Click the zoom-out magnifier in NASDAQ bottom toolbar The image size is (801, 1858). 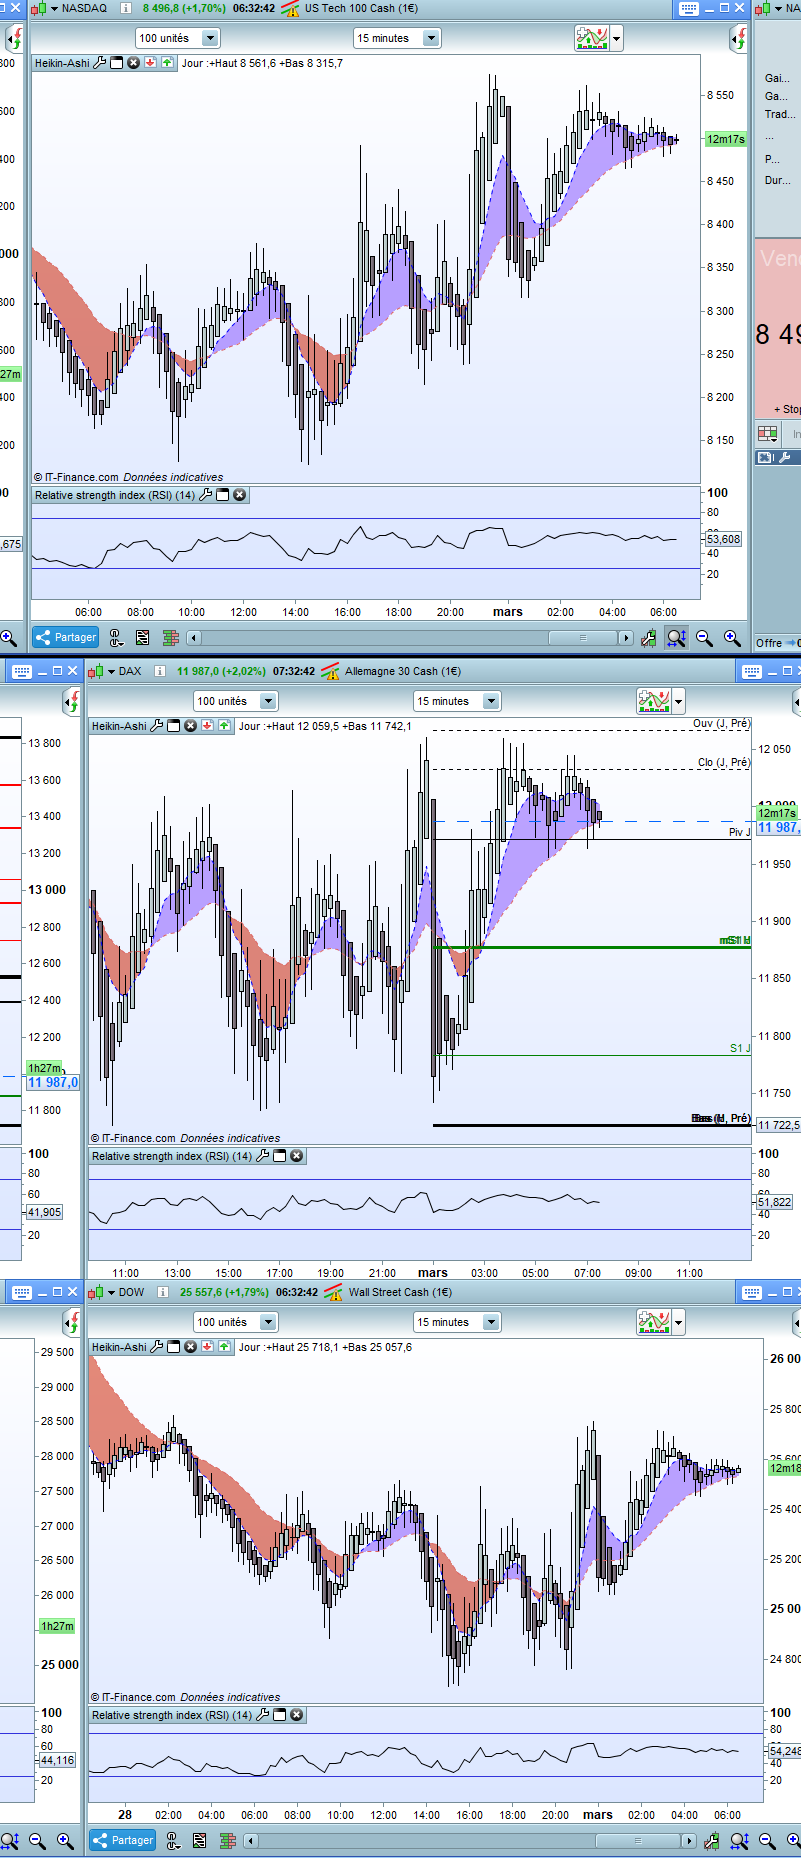[x=704, y=638]
